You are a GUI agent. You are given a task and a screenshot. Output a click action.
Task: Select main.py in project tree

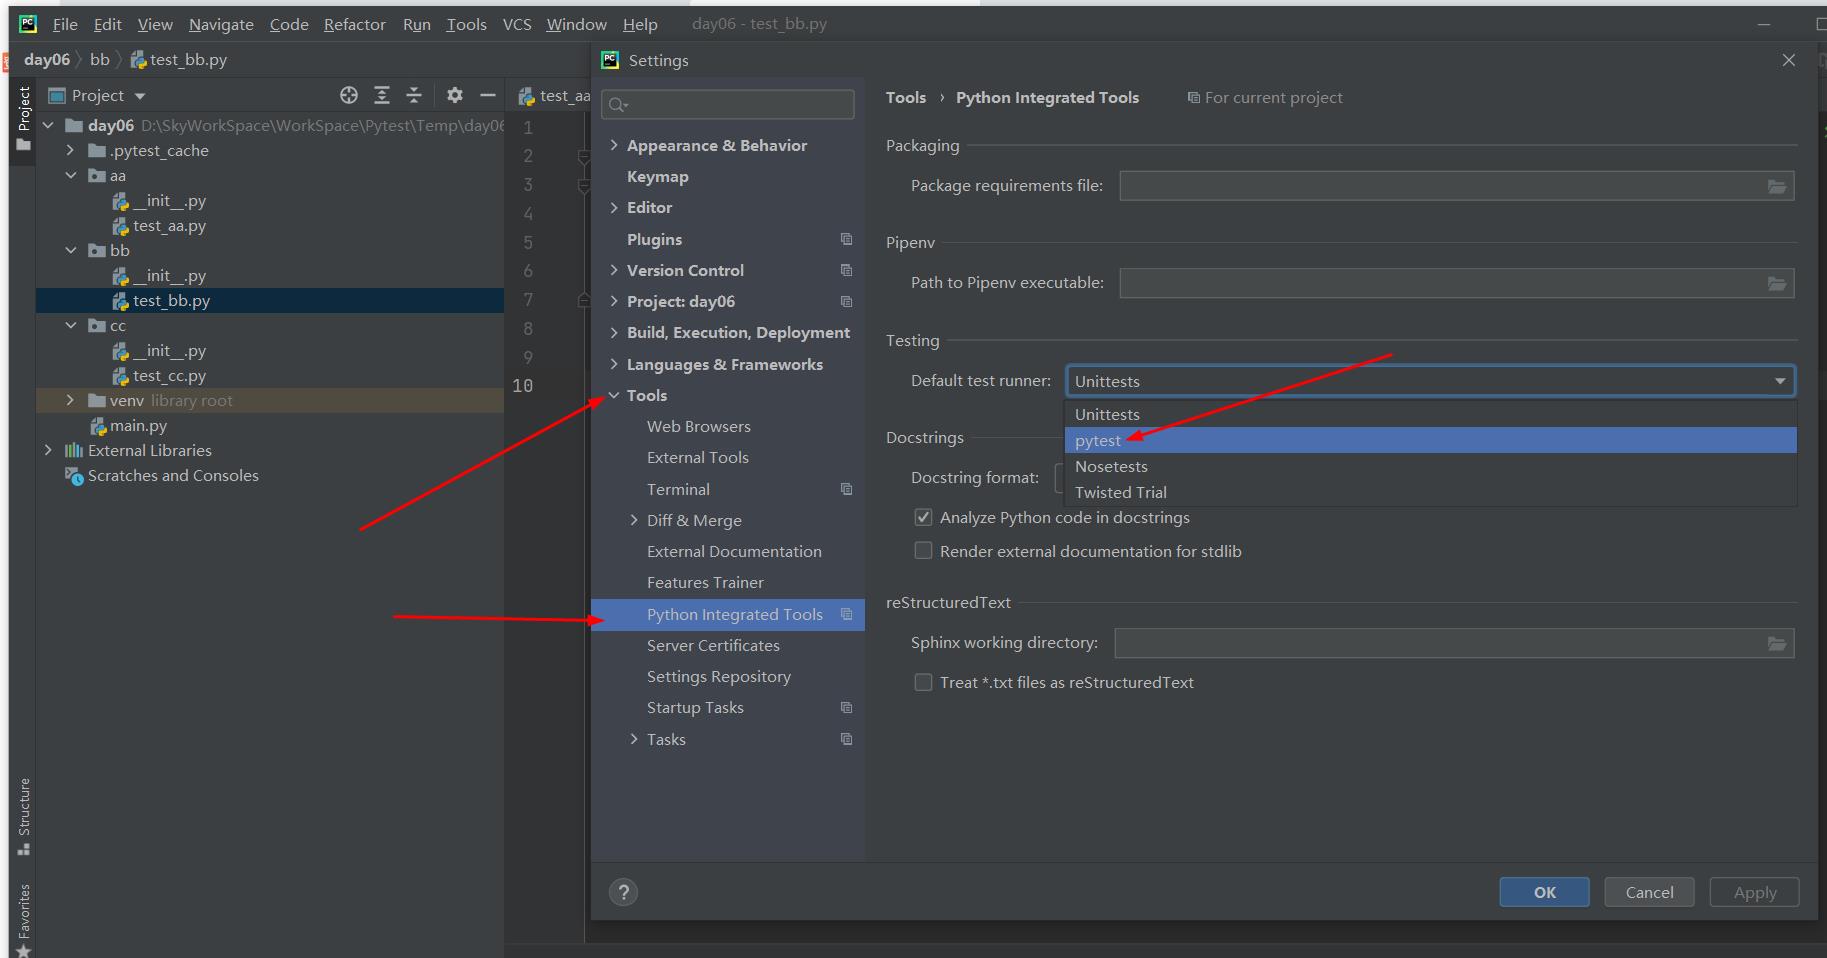click(x=138, y=425)
